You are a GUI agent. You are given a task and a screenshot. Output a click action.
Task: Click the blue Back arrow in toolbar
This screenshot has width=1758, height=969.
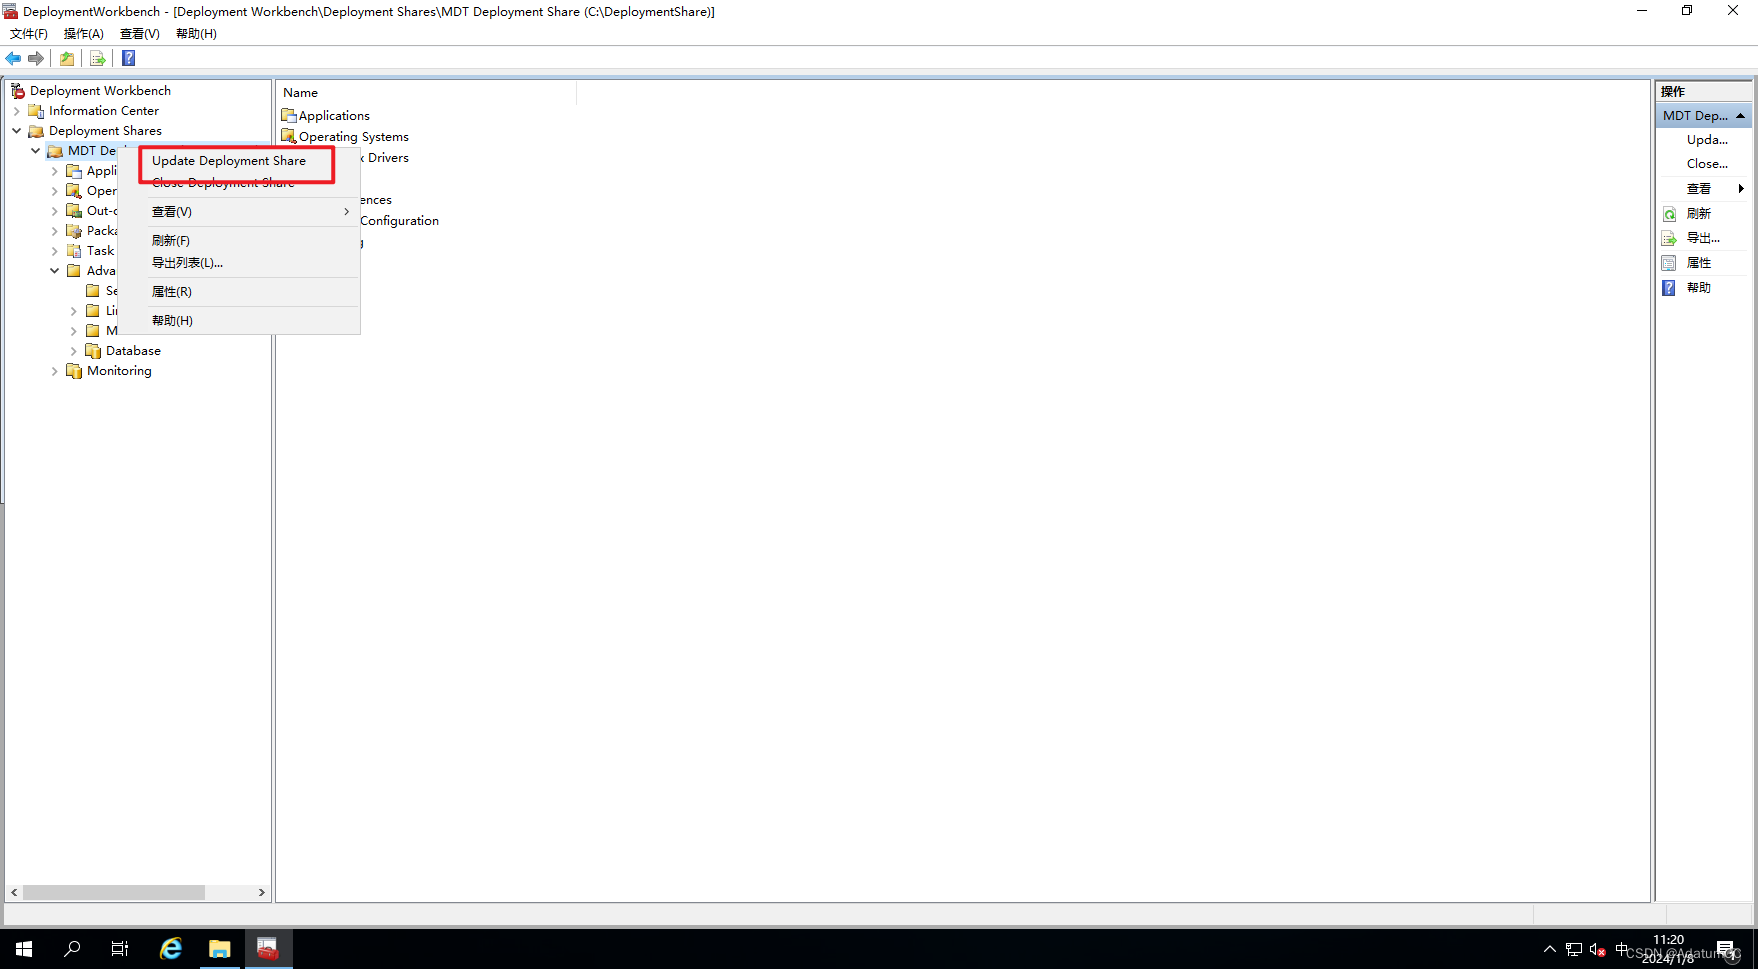(13, 58)
